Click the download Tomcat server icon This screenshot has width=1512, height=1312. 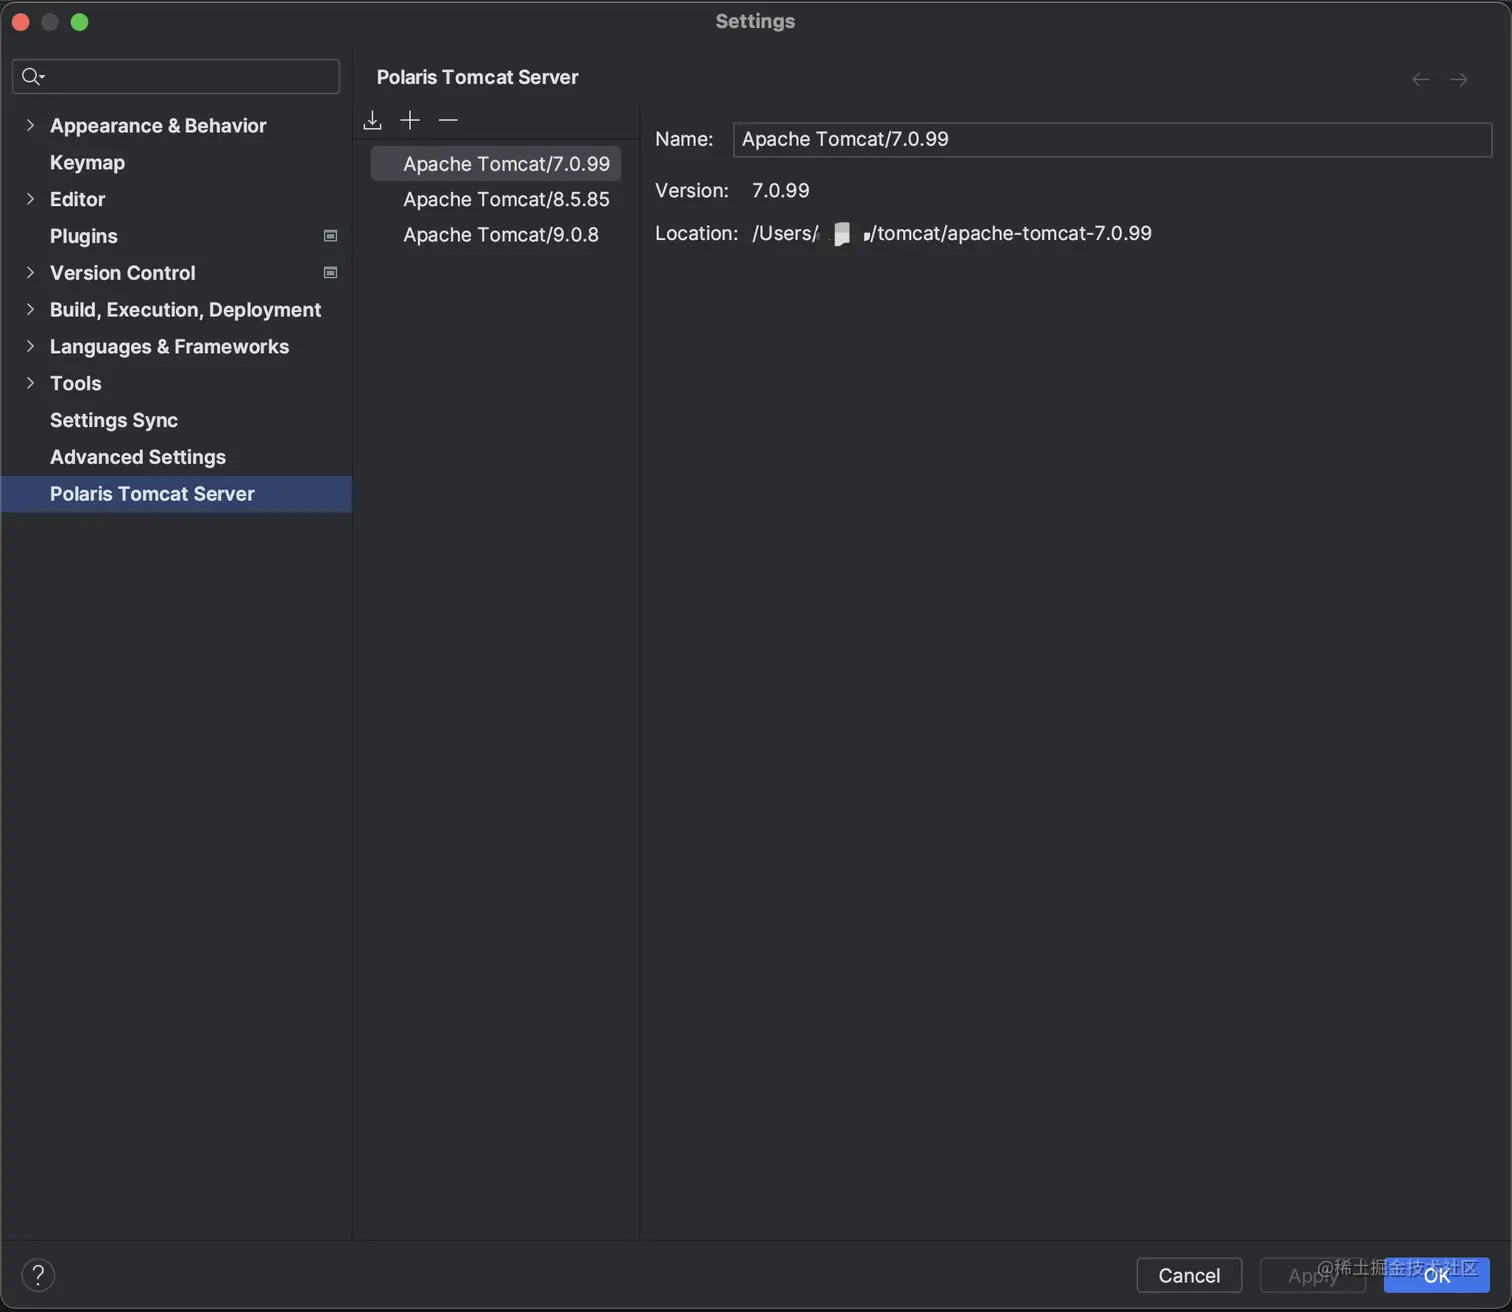tap(372, 120)
